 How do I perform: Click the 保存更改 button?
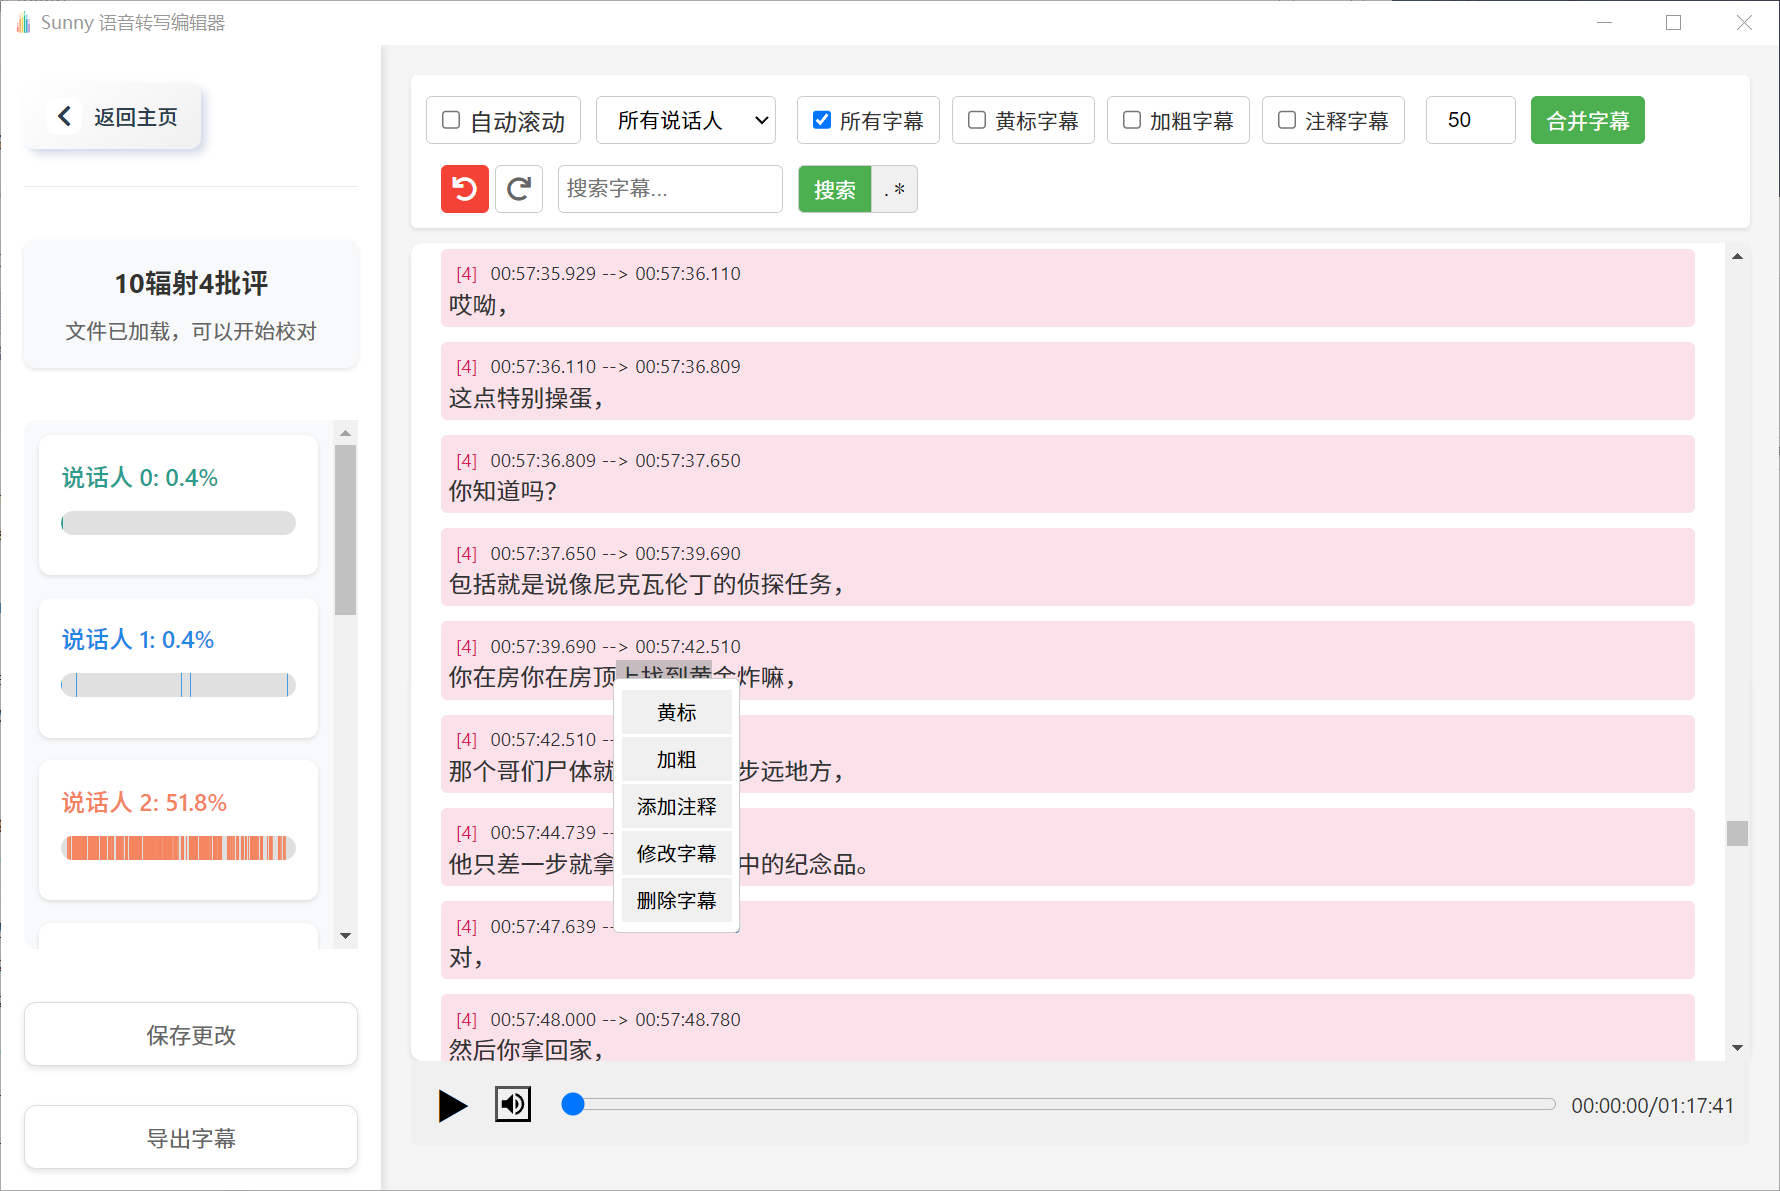pyautogui.click(x=190, y=1035)
